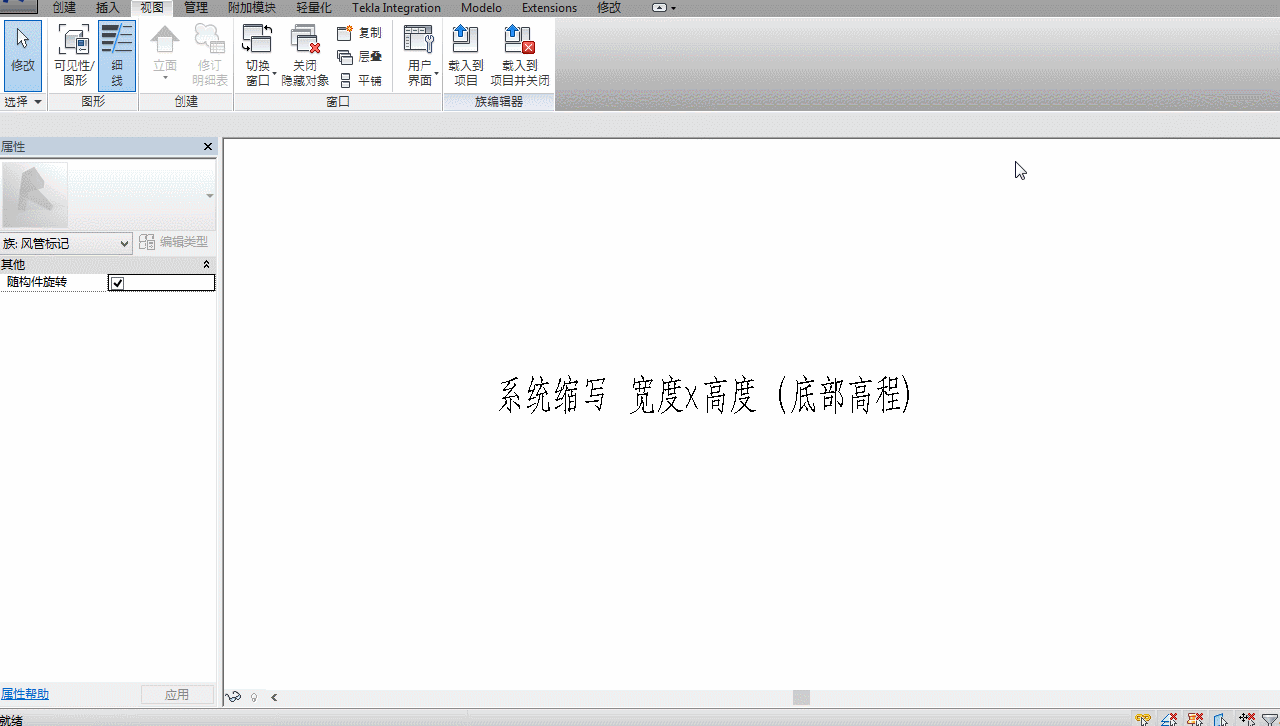Viewport: 1280px width, 726px height.
Task: Click the 切换窗口 switch windows icon
Action: [x=258, y=40]
